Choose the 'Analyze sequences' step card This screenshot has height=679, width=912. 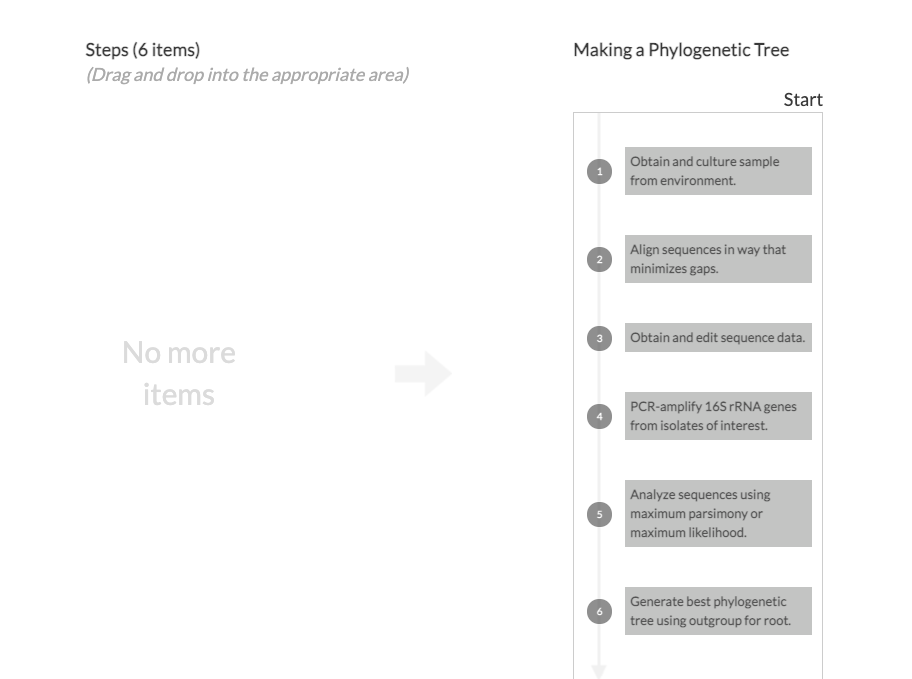coord(718,514)
